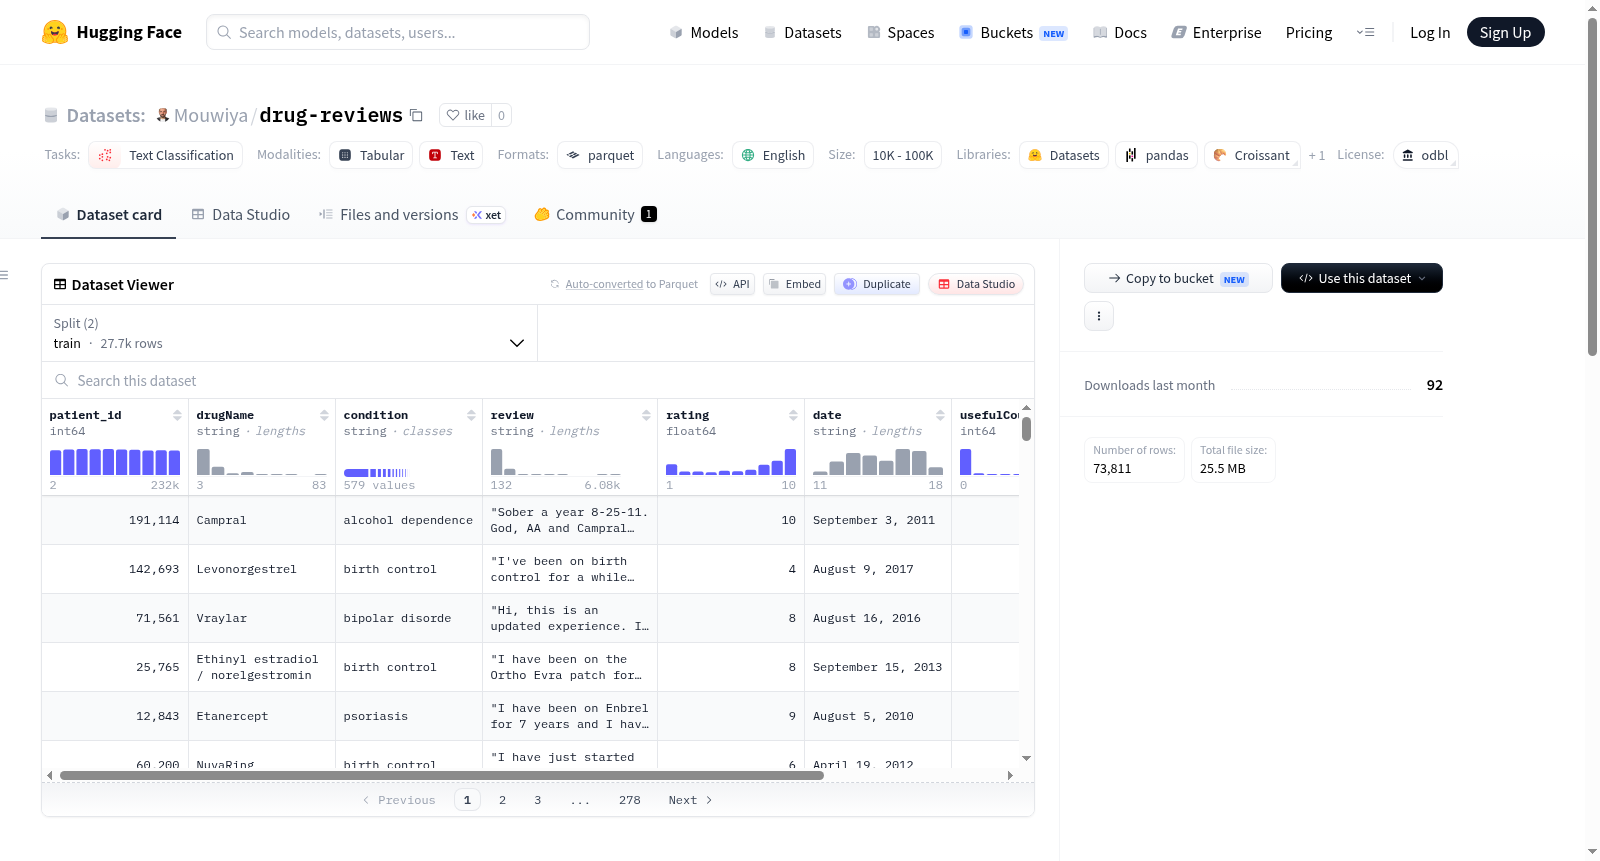Click the API button in Dataset Viewer
Image resolution: width=1600 pixels, height=861 pixels.
coord(732,284)
